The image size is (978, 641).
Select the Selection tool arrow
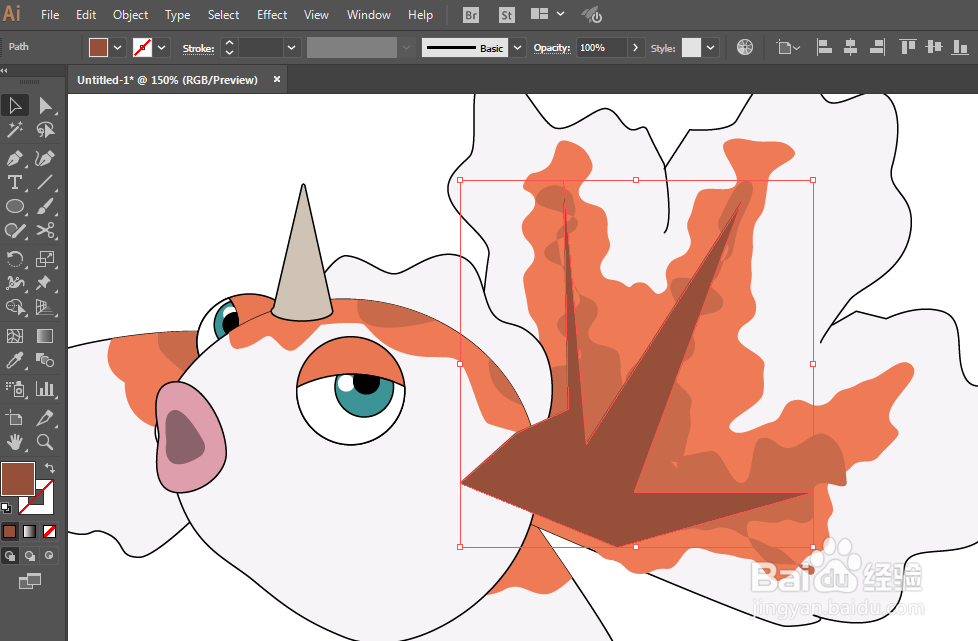15,105
